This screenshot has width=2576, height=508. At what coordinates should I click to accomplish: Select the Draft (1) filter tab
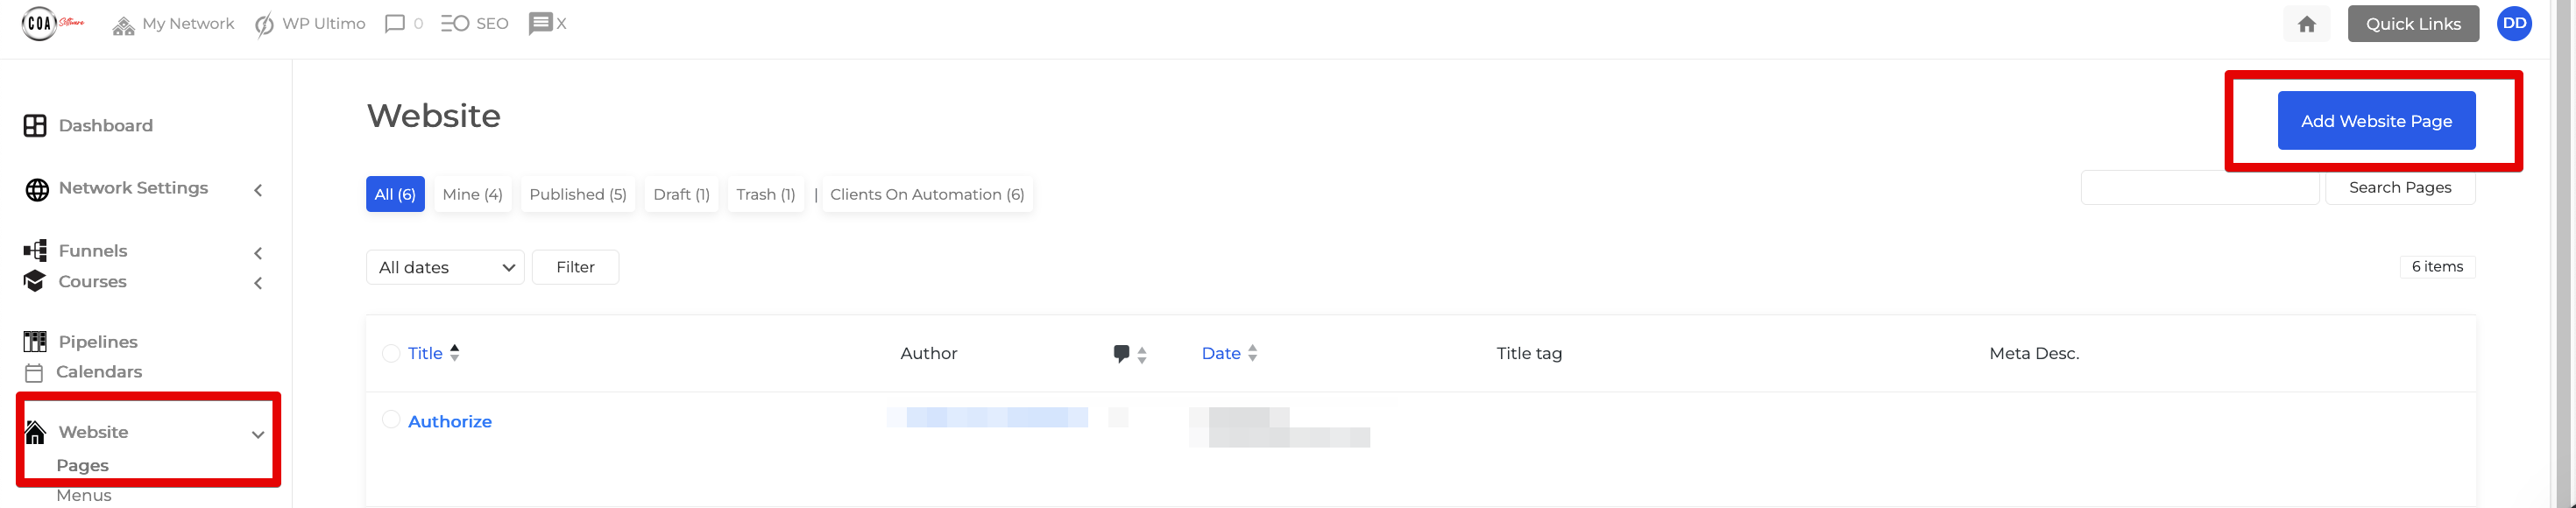(681, 194)
